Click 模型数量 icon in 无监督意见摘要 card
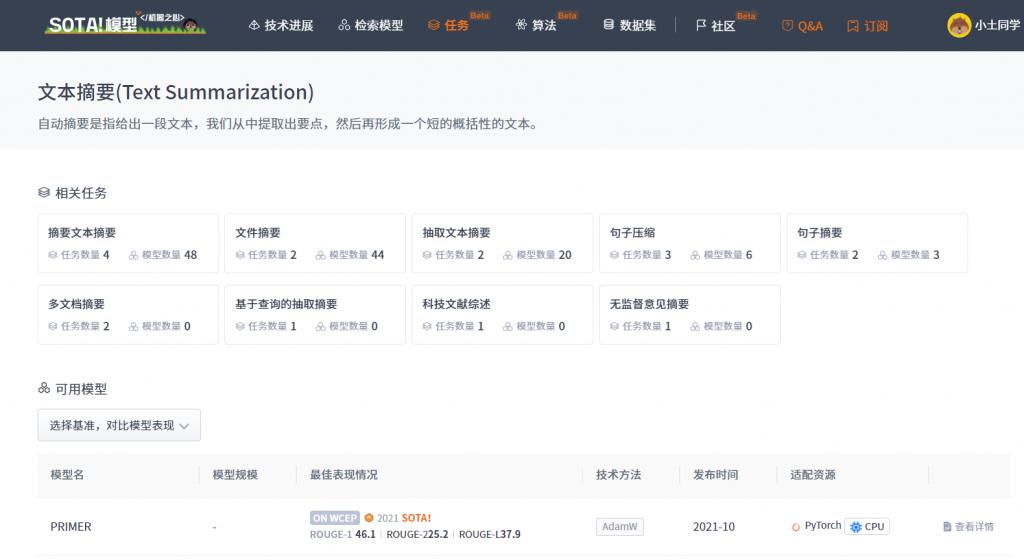Image resolution: width=1024 pixels, height=560 pixels. (696, 326)
